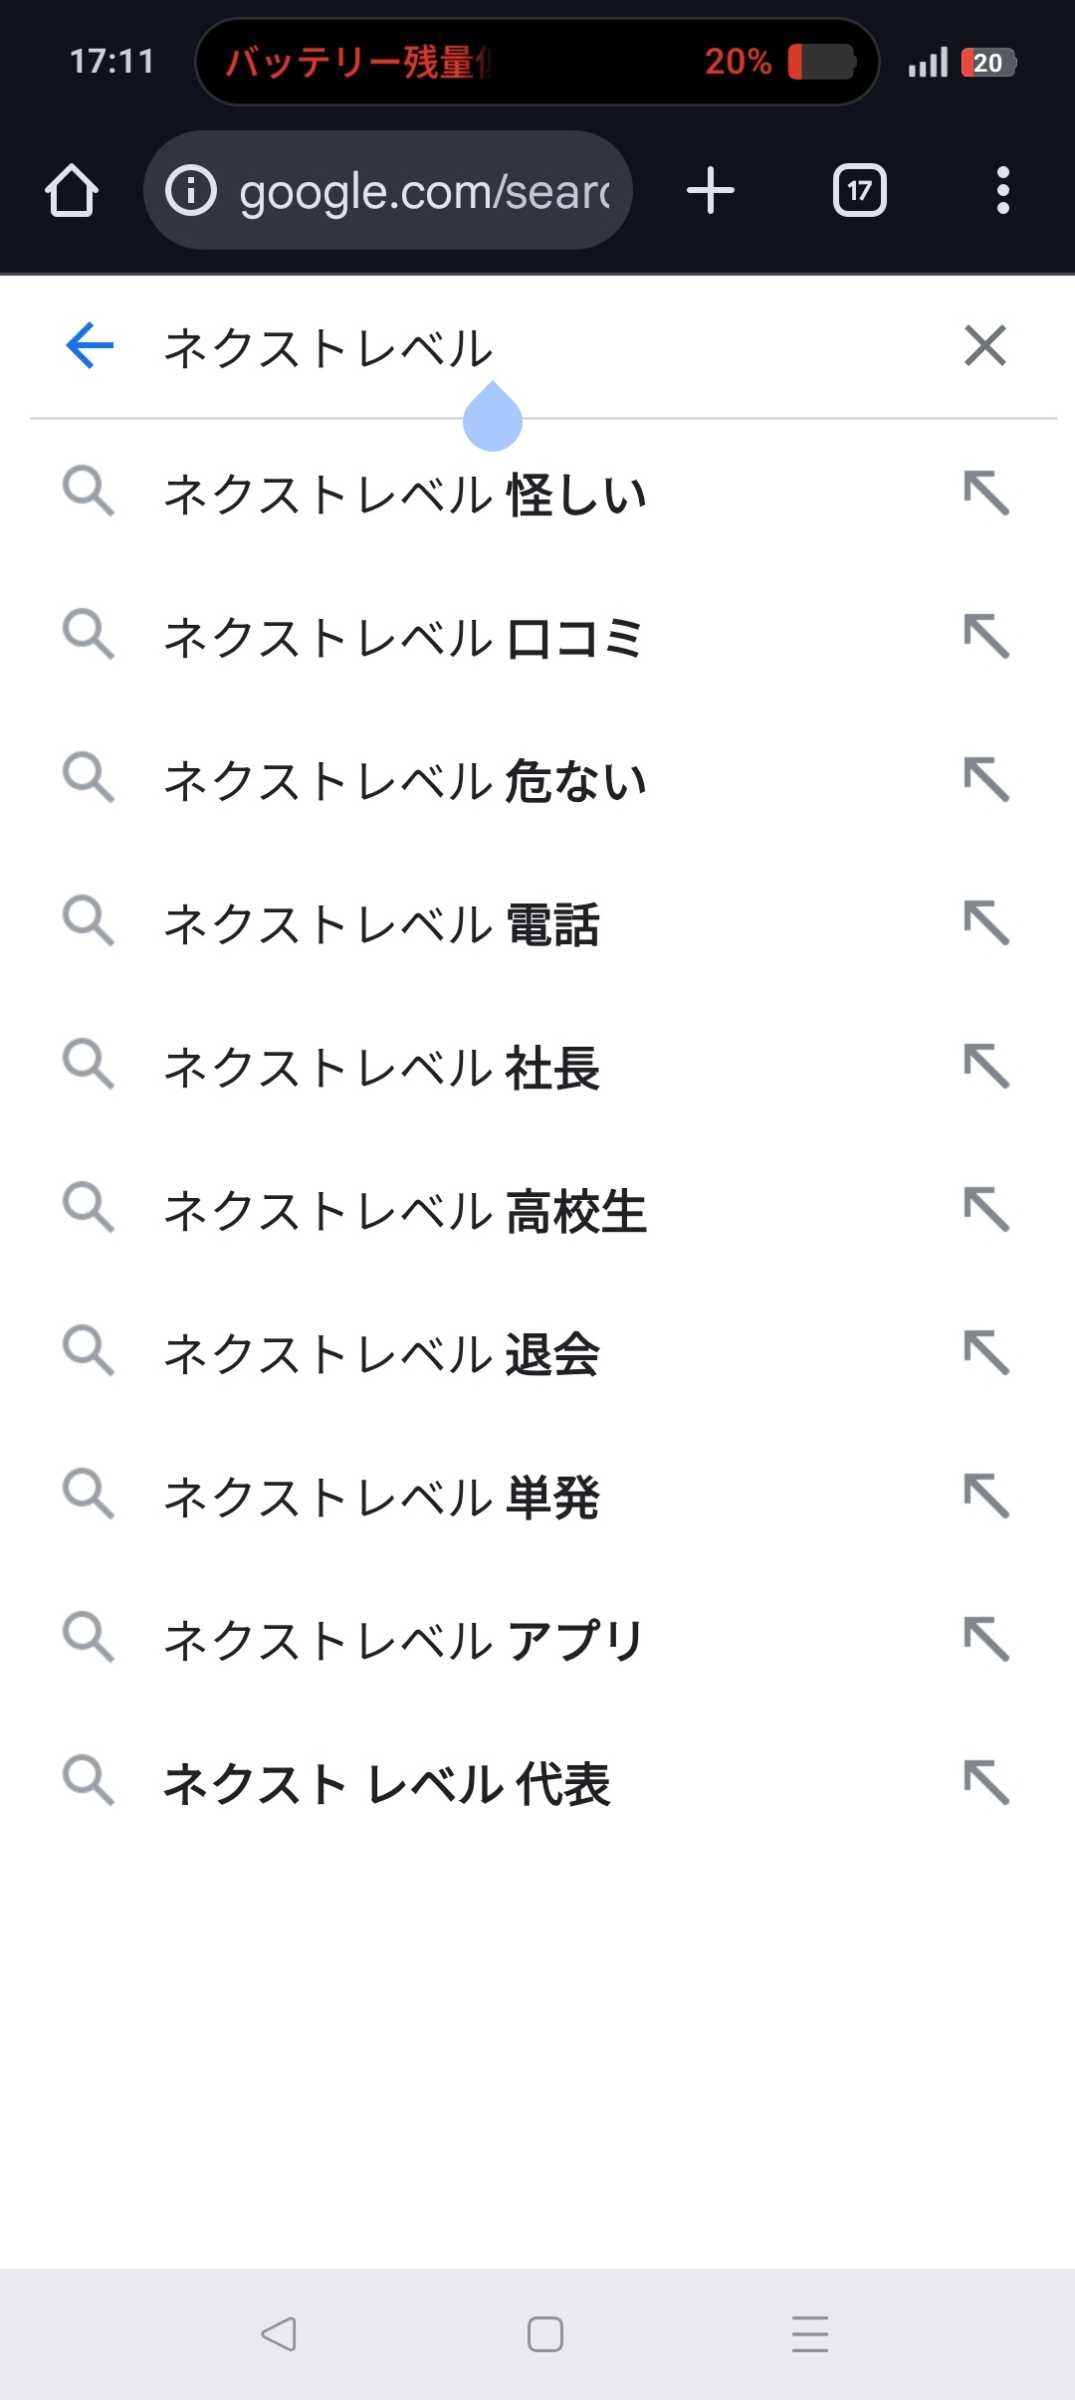Open the tab switcher showing 17 tabs

tap(859, 190)
